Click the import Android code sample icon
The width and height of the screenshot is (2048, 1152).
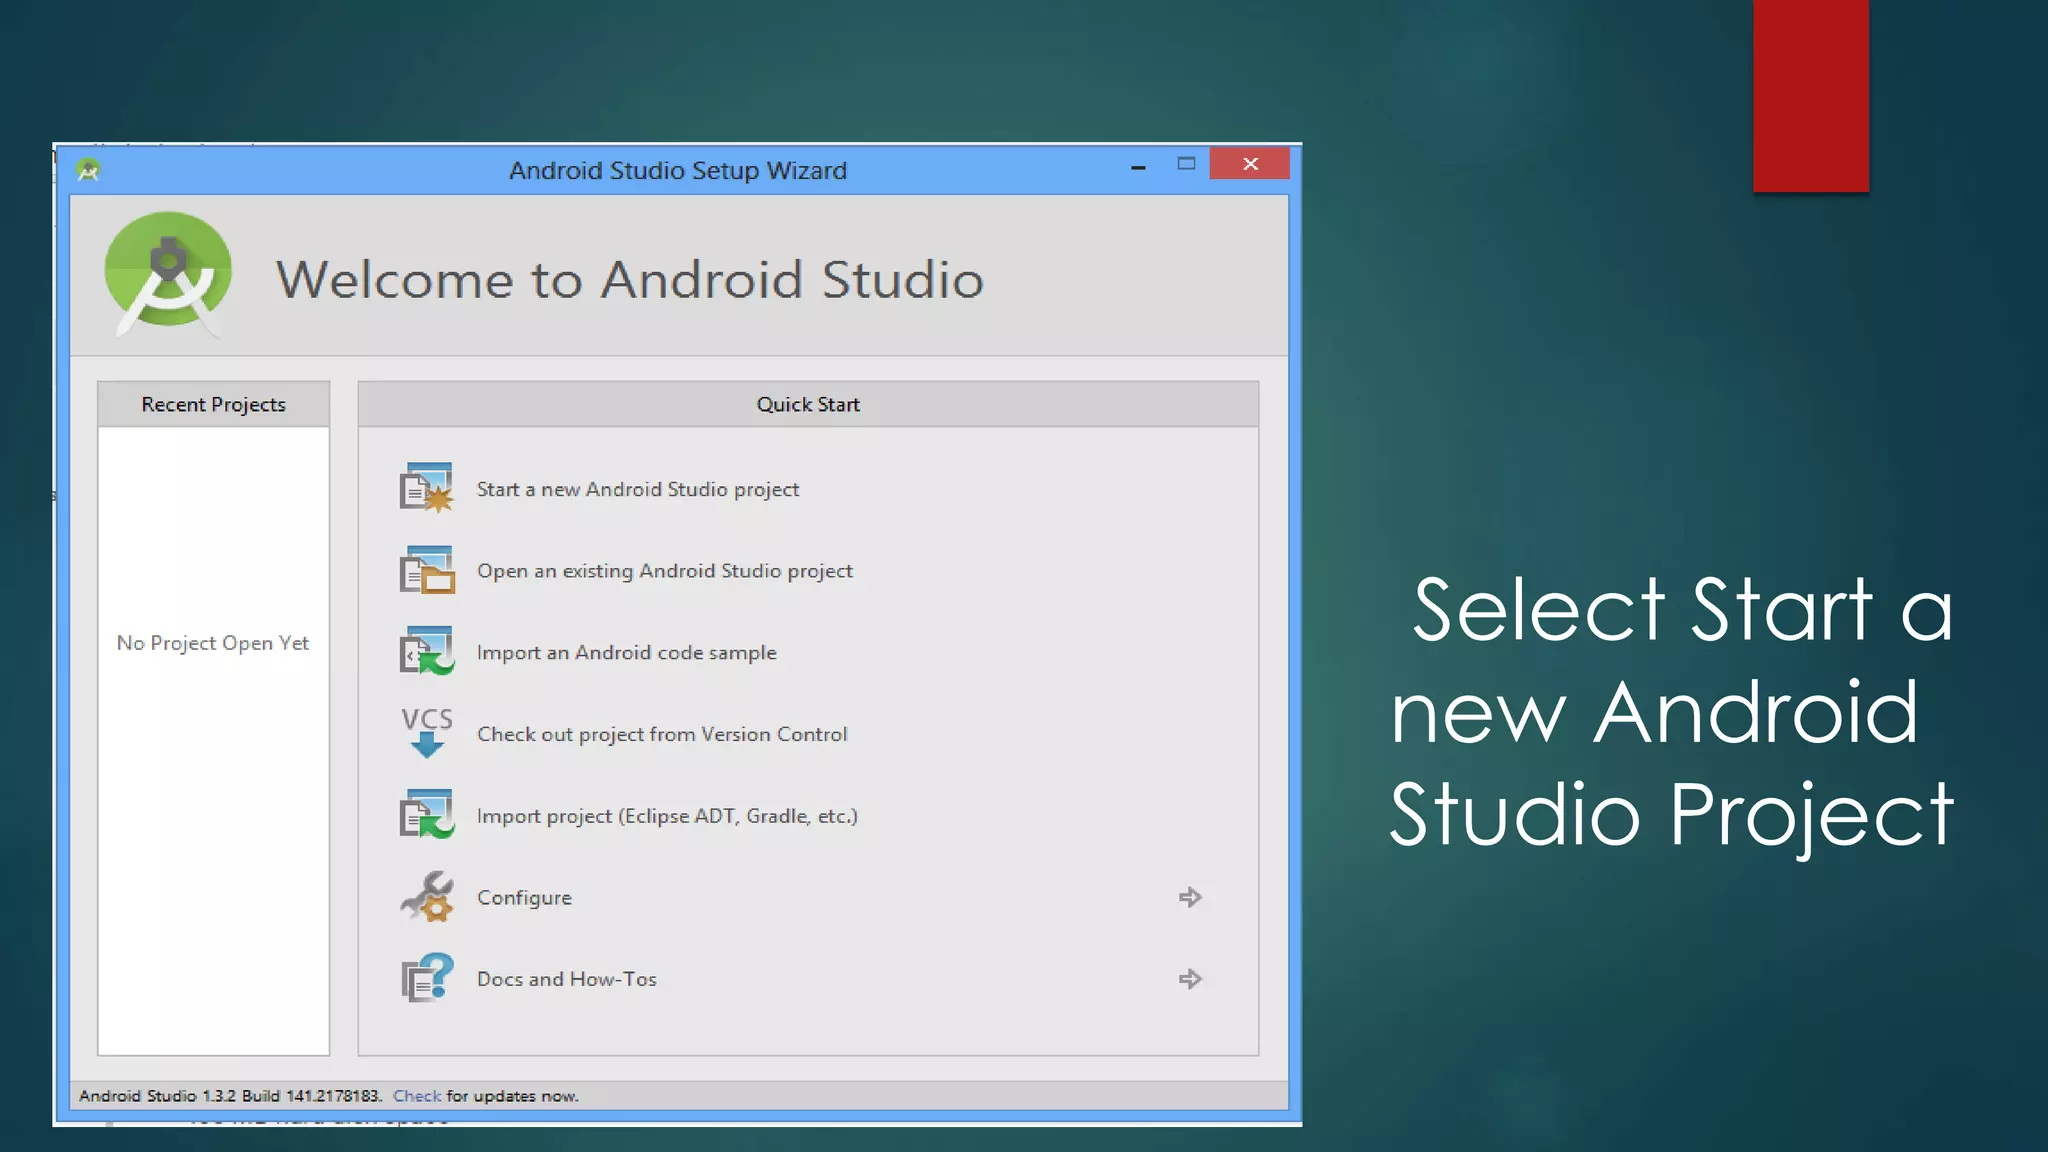427,651
